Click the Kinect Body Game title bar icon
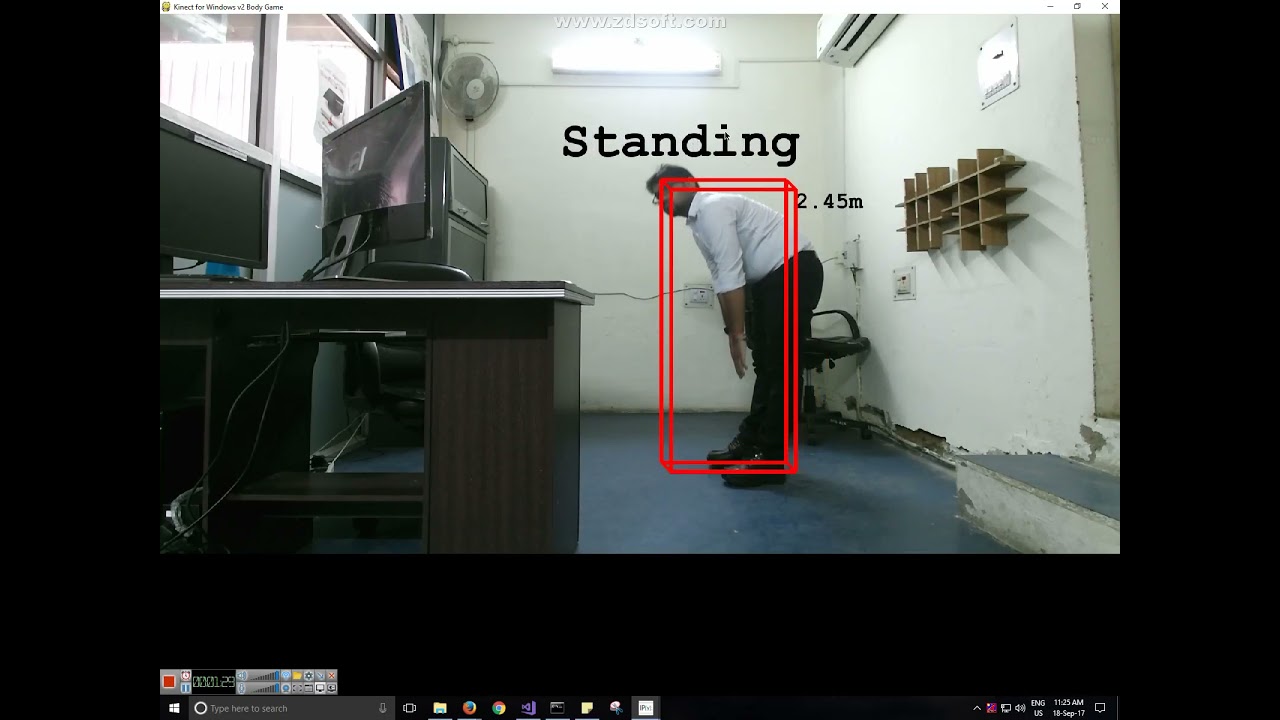The width and height of the screenshot is (1280, 720). pyautogui.click(x=167, y=7)
